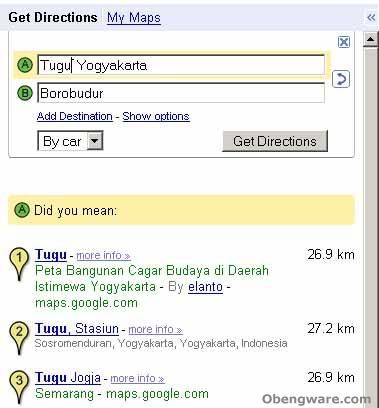The width and height of the screenshot is (379, 408).
Task: Open the By car travel mode dropdown
Action: coord(70,141)
